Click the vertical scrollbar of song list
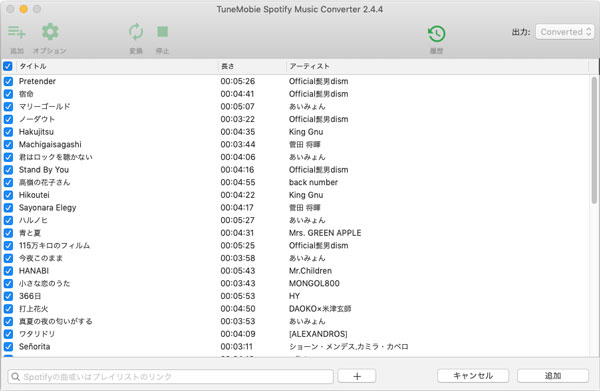600x391 pixels. 594,140
